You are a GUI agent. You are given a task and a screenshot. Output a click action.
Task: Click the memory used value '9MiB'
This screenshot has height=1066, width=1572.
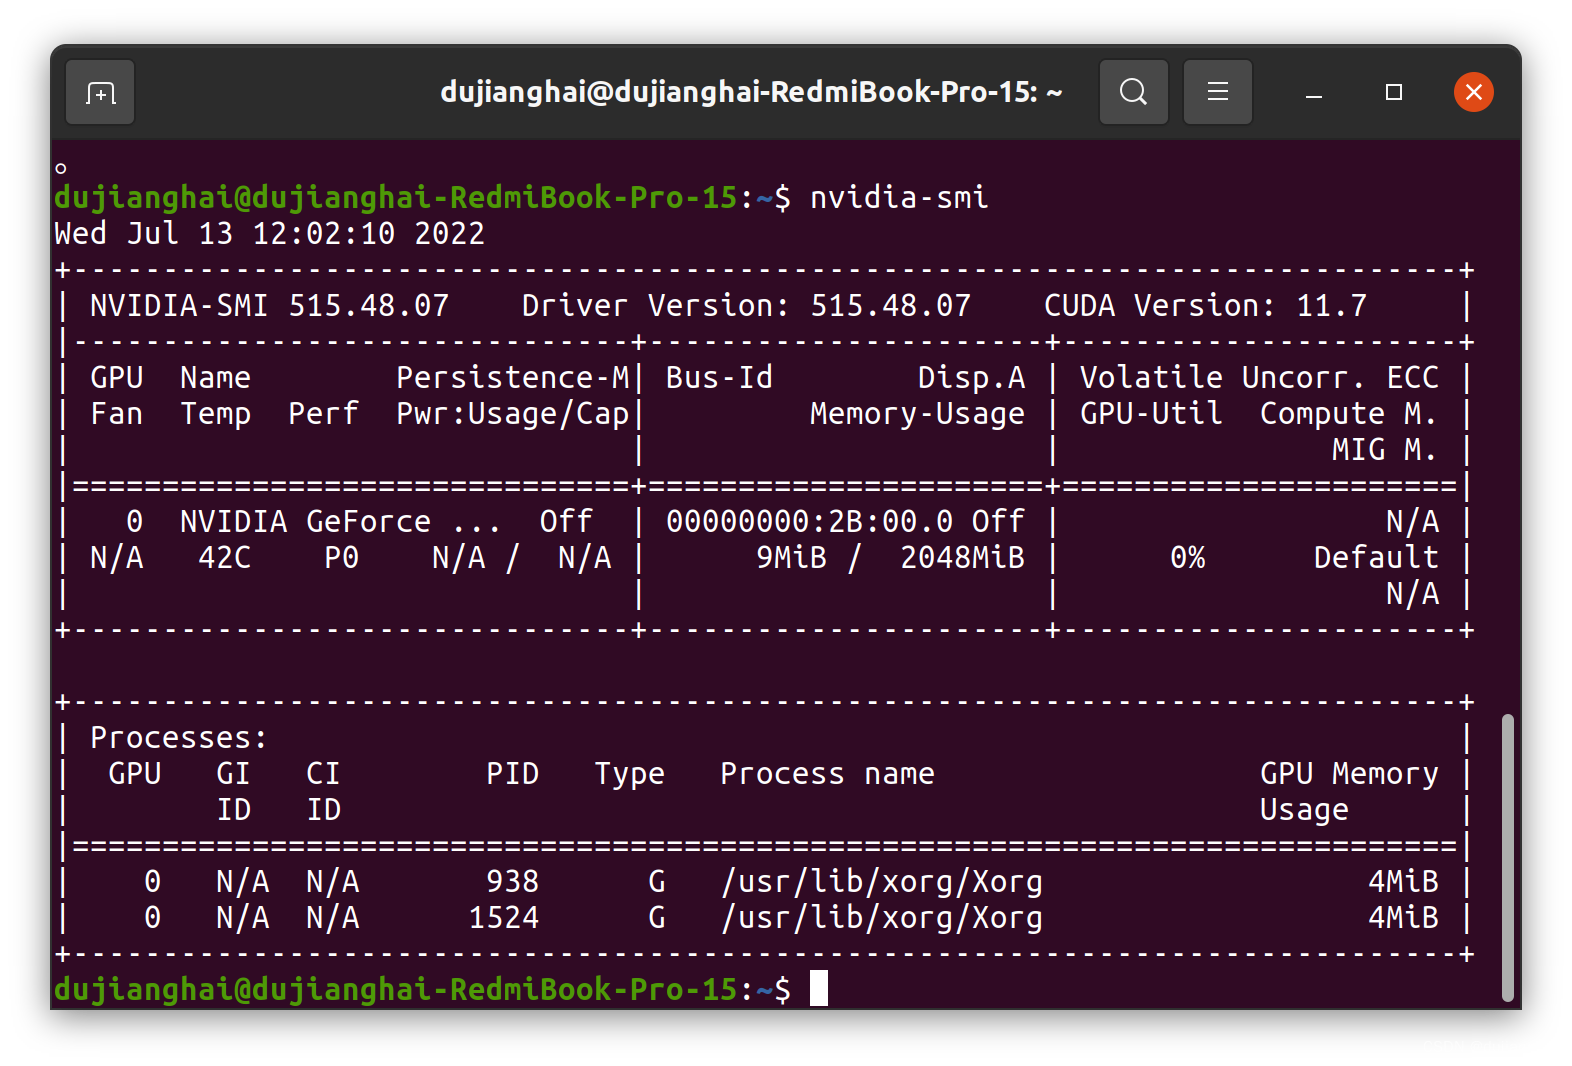click(x=791, y=557)
